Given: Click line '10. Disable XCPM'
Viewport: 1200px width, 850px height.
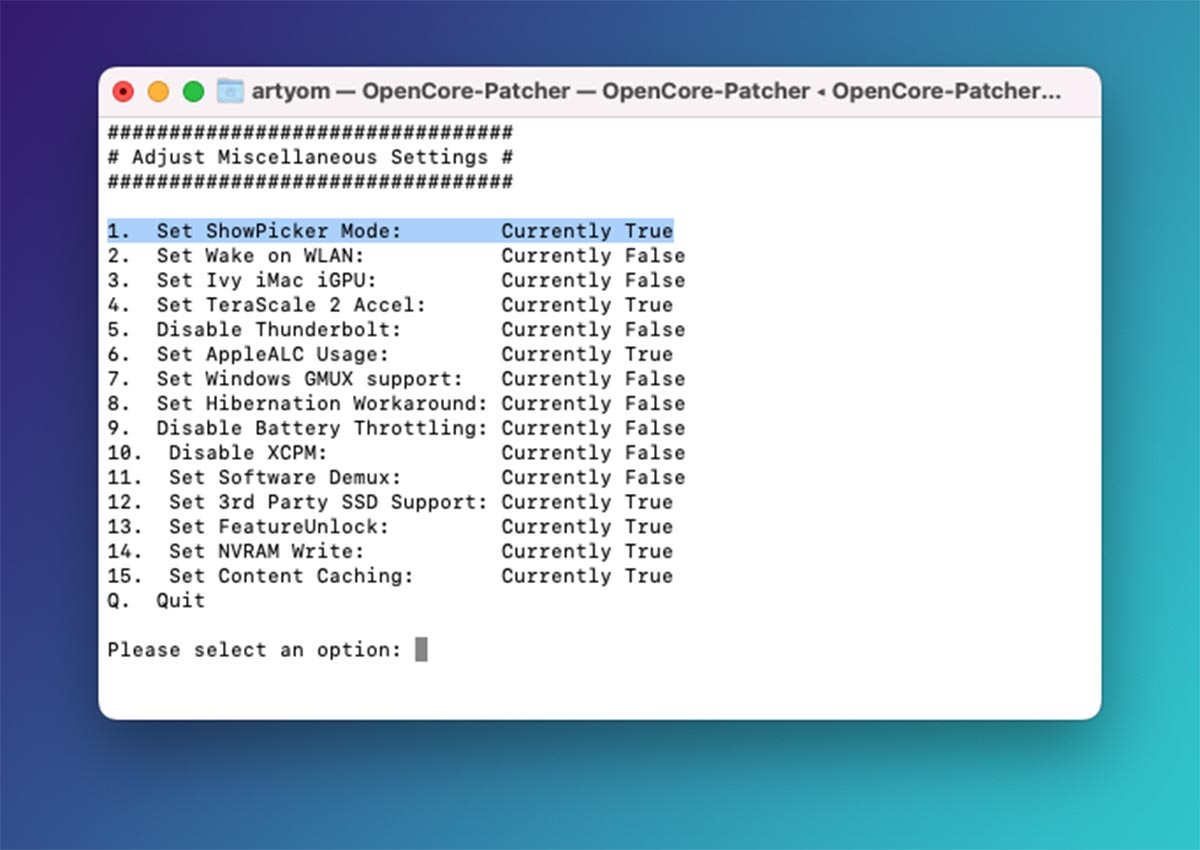Looking at the screenshot, I should click(396, 452).
